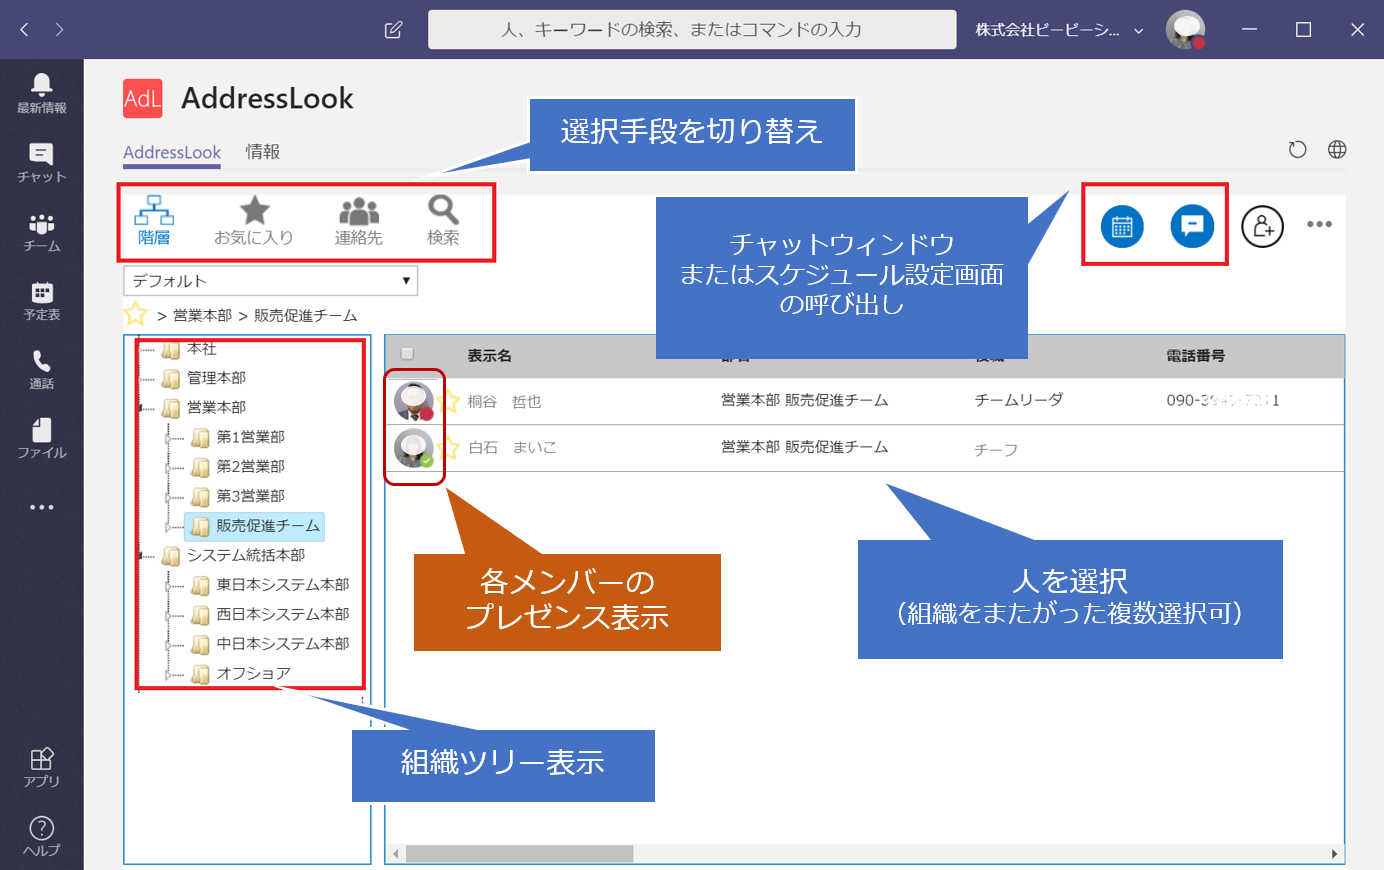Open the AddressLook more options ellipsis
Image resolution: width=1384 pixels, height=870 pixels.
click(1319, 224)
